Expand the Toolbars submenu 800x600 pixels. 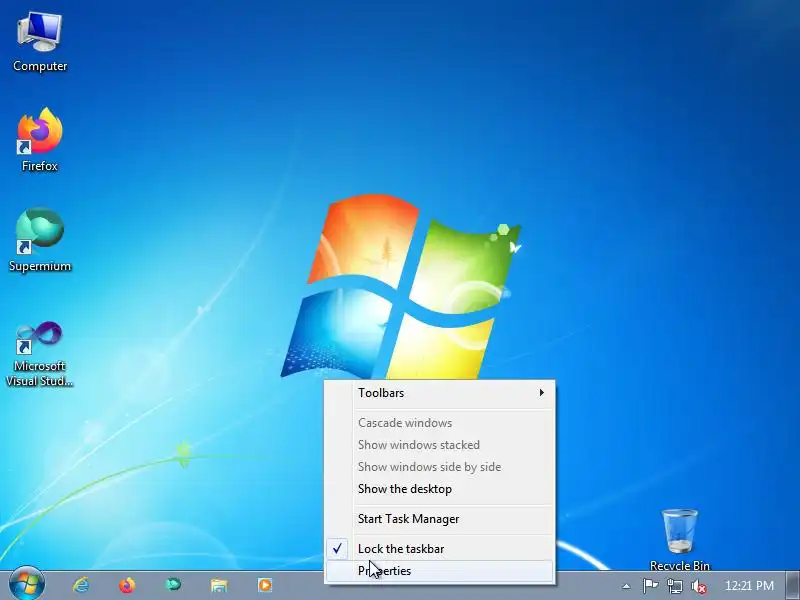pyautogui.click(x=440, y=393)
